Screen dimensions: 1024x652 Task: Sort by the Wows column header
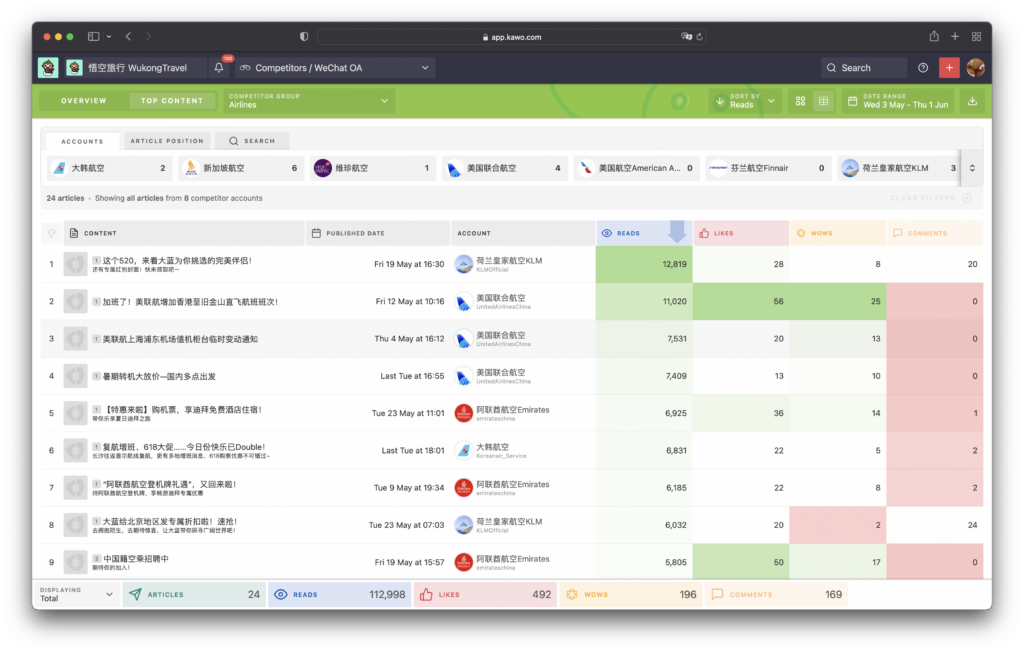coord(838,233)
